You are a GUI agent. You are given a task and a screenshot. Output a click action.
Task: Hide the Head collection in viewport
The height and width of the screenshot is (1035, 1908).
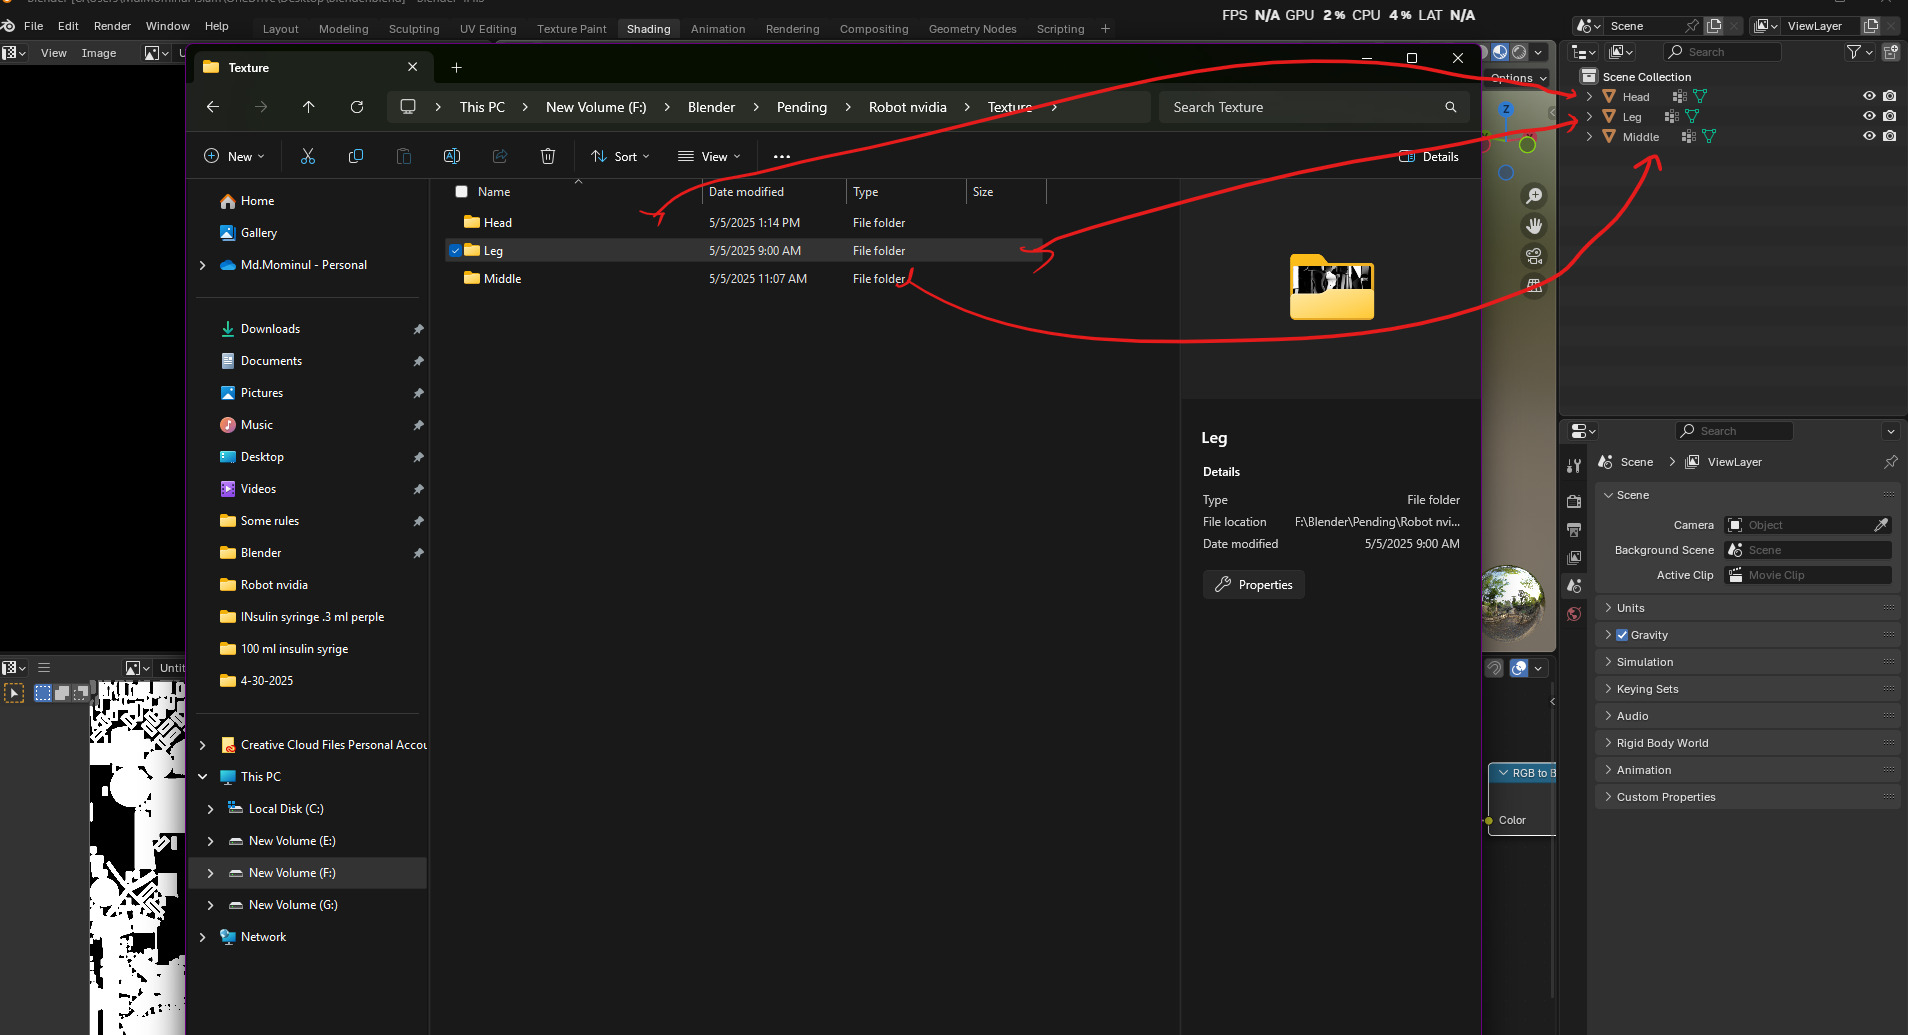pyautogui.click(x=1869, y=96)
